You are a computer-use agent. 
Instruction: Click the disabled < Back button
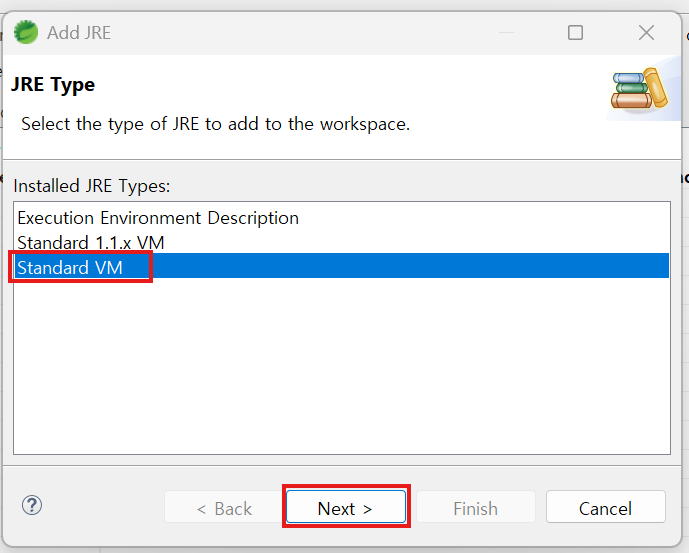224,506
